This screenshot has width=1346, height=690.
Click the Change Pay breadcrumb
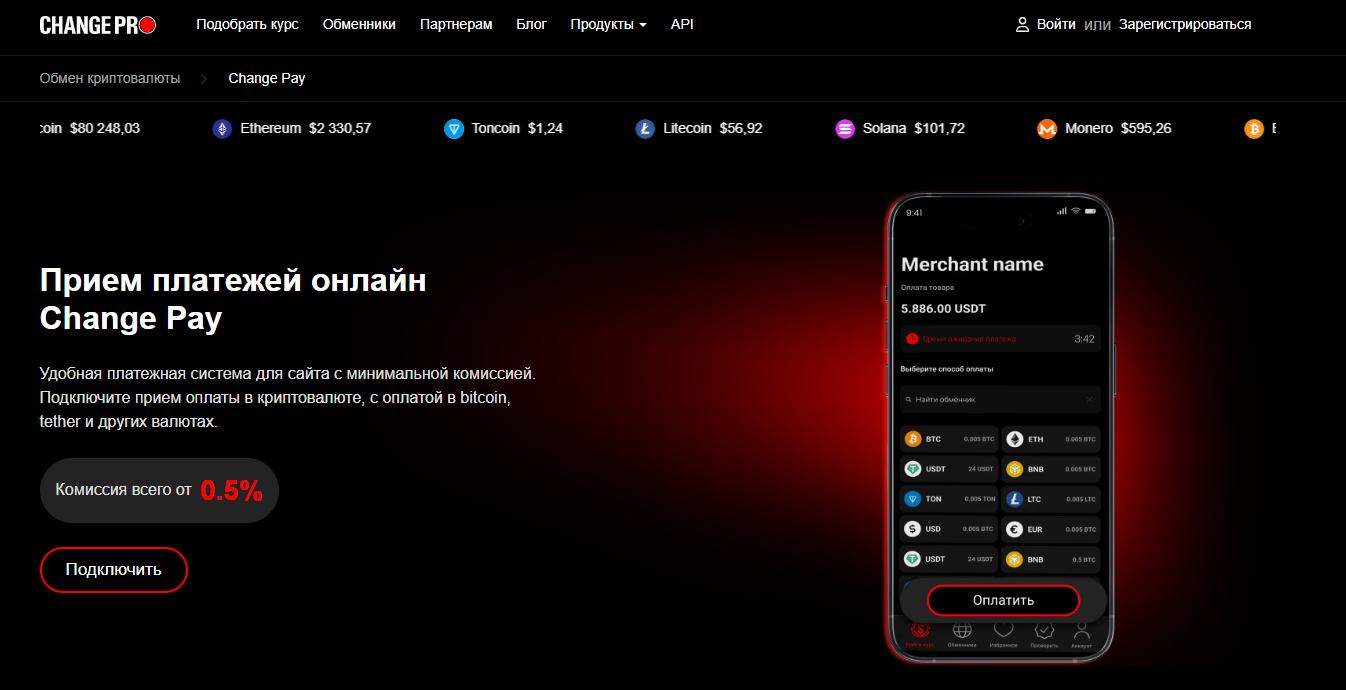[267, 78]
